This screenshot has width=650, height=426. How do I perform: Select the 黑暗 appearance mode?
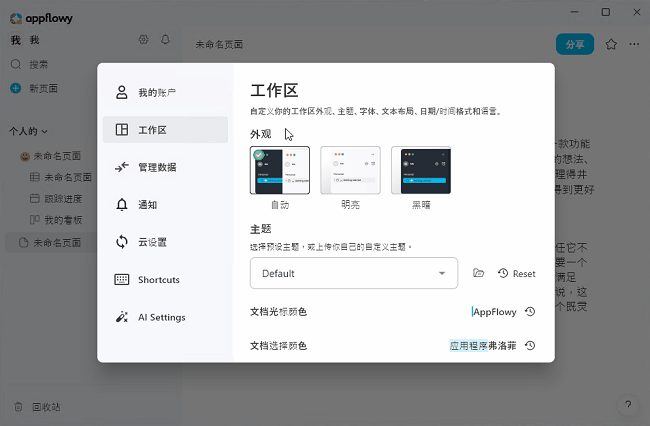[x=421, y=171]
